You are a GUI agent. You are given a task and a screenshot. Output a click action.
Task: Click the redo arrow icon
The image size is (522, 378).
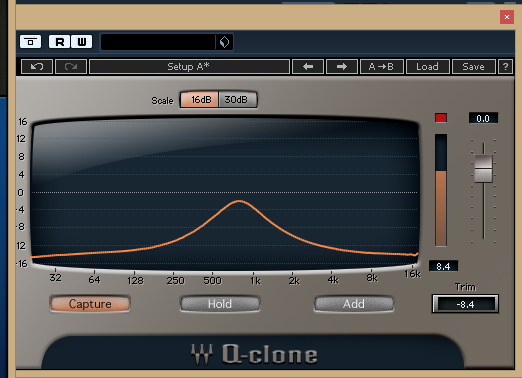coord(71,67)
